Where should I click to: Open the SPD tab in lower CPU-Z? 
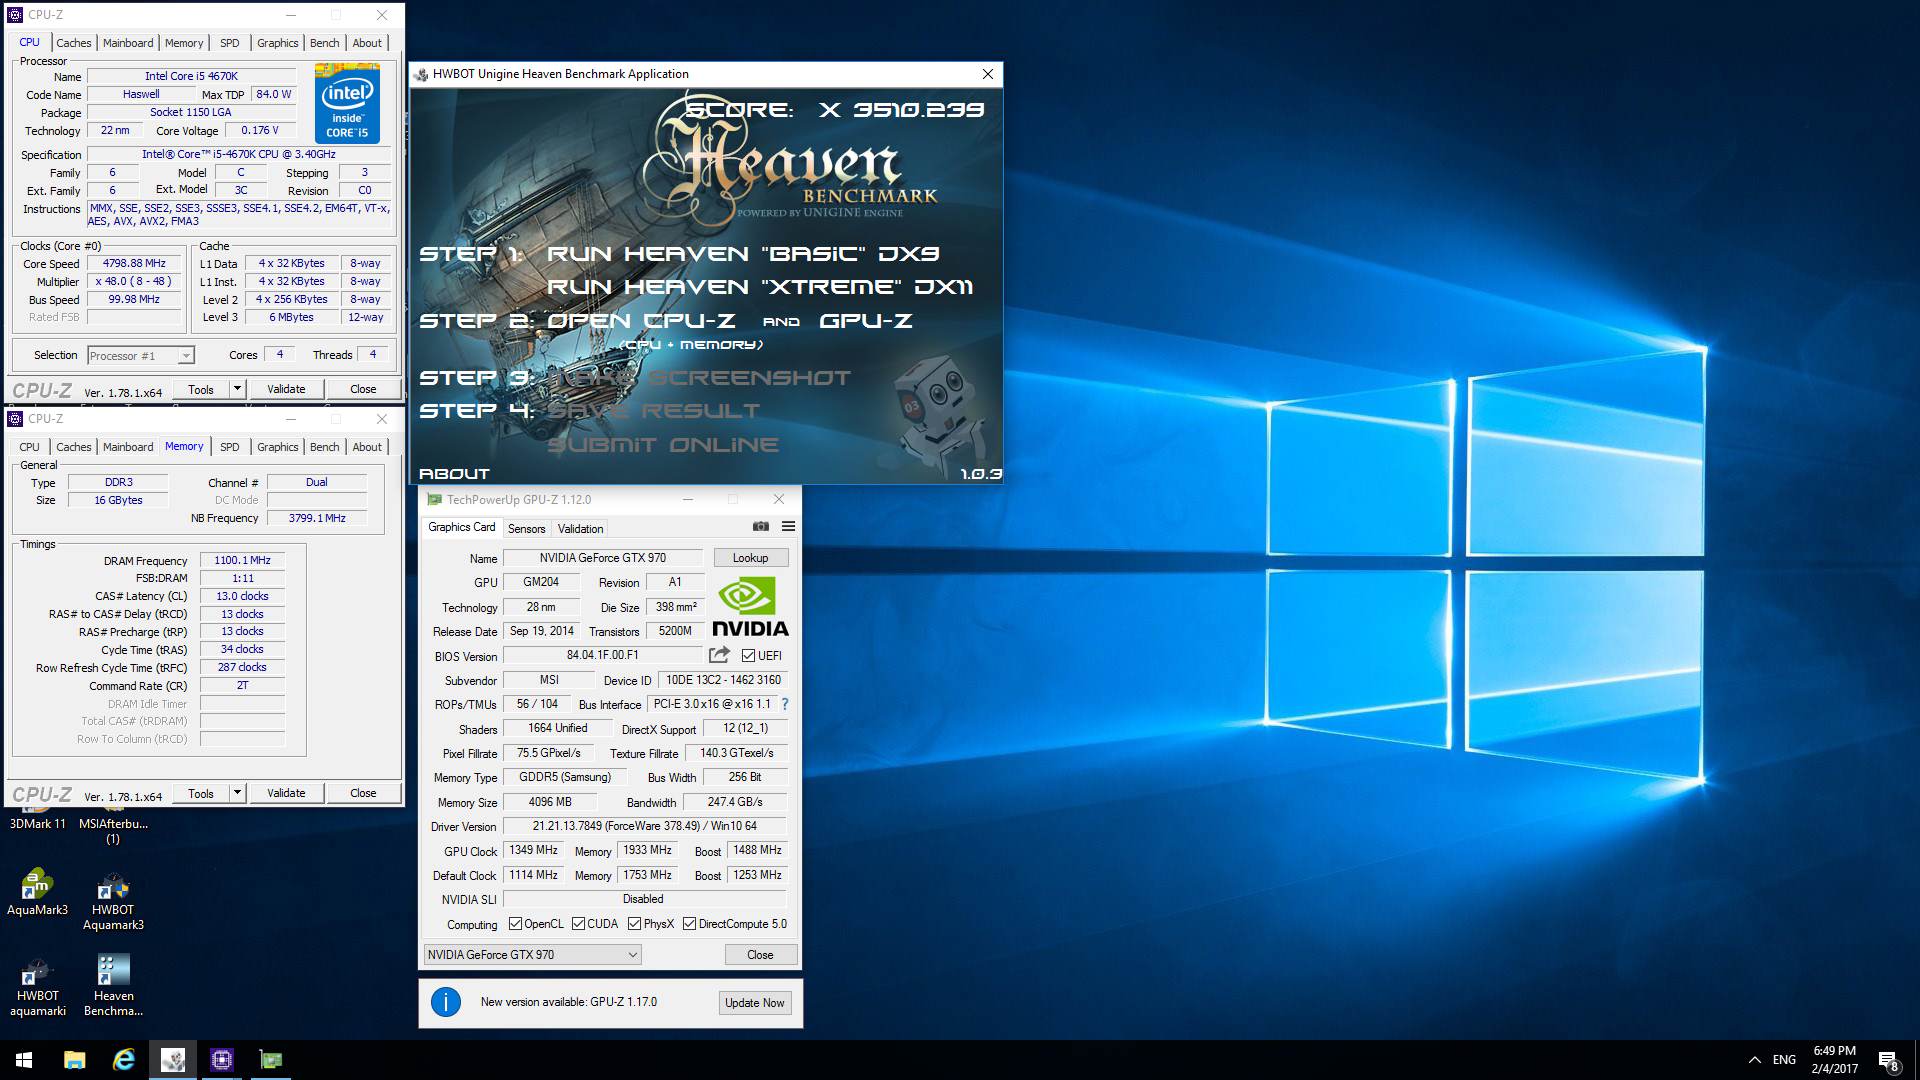(x=230, y=447)
